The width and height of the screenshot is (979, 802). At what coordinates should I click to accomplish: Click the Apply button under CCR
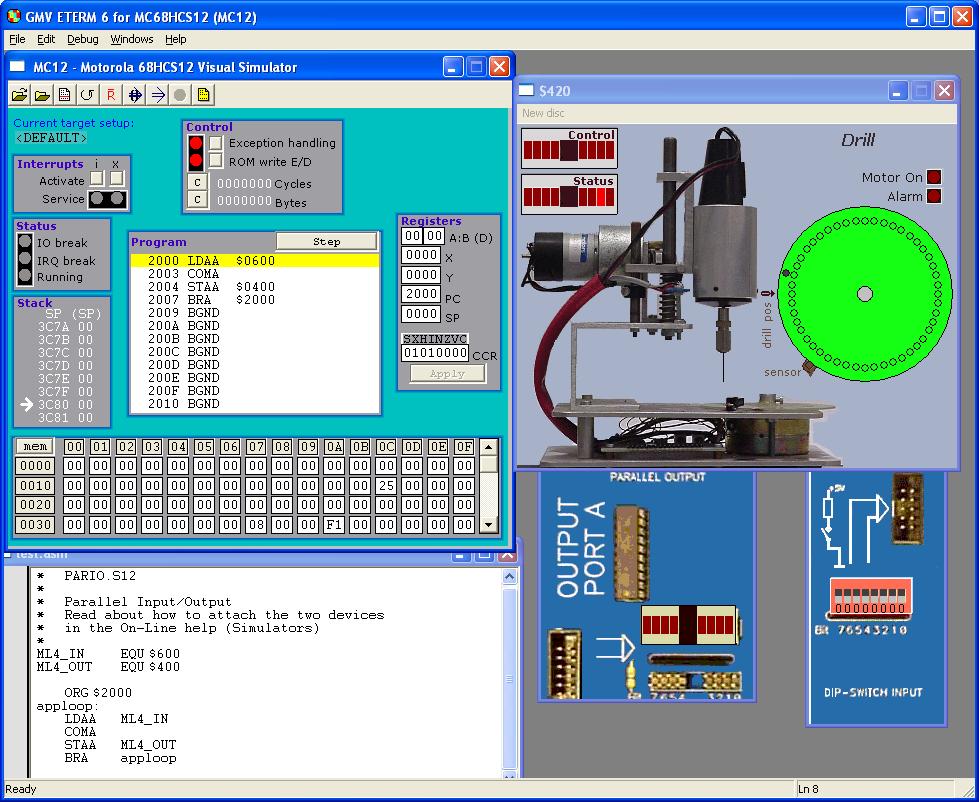pyautogui.click(x=447, y=373)
